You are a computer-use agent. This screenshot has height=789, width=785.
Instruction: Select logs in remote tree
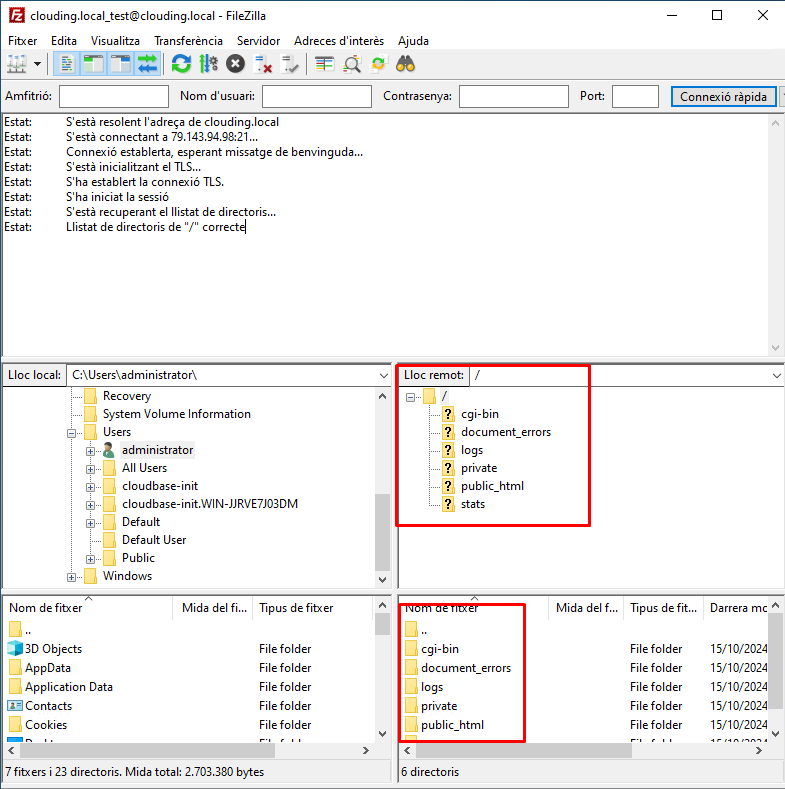[x=472, y=450]
